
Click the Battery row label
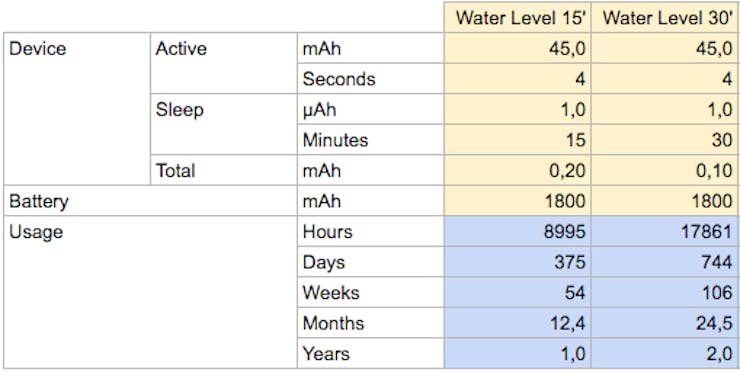pyautogui.click(x=151, y=201)
